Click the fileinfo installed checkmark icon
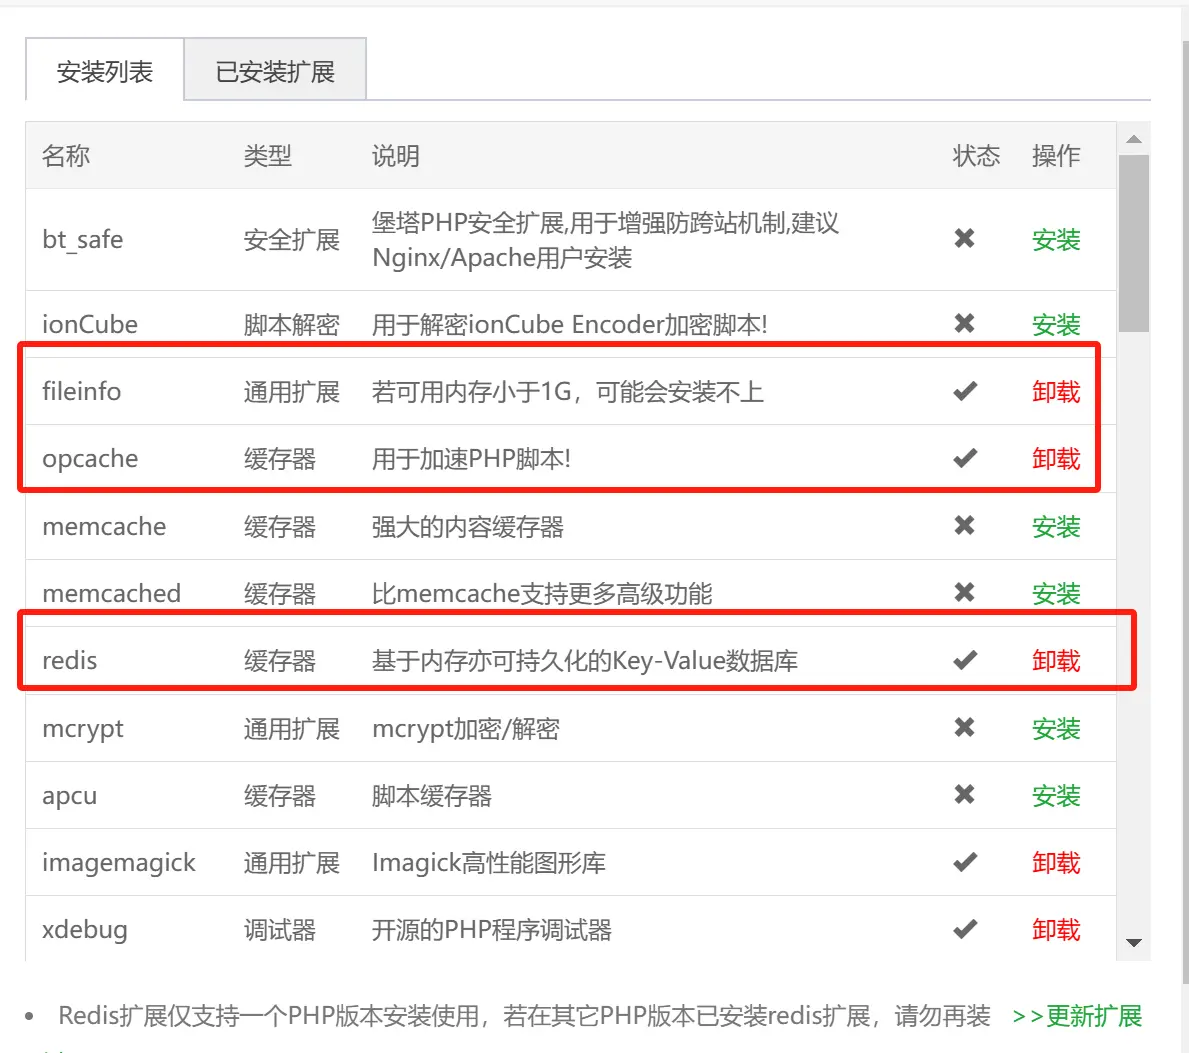The height and width of the screenshot is (1053, 1189). [964, 391]
